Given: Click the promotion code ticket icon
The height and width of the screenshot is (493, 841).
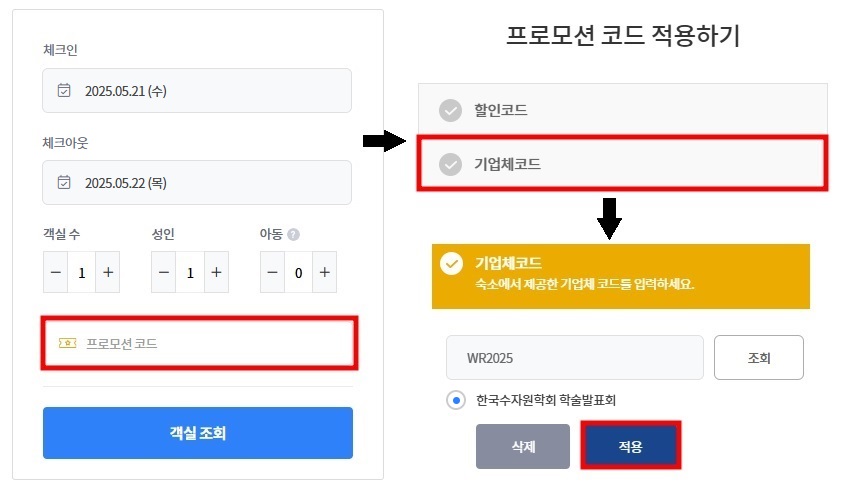Looking at the screenshot, I should (x=67, y=343).
